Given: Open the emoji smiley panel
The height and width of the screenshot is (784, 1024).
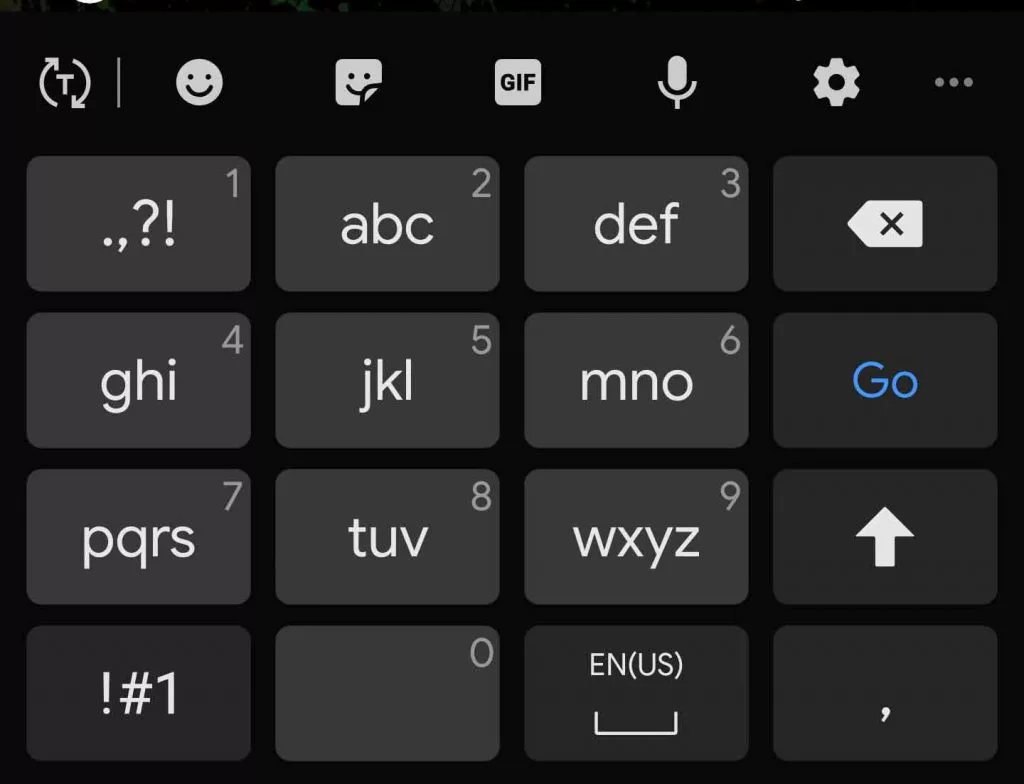Looking at the screenshot, I should [199, 82].
